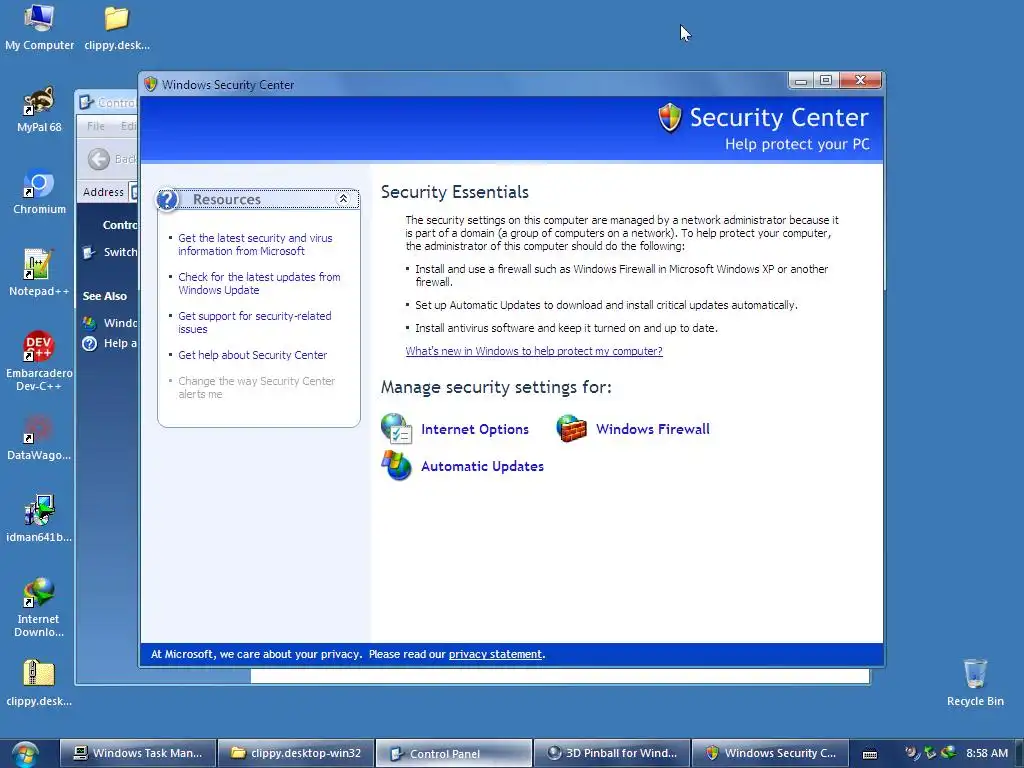Switch to Control Panel taskbar button

point(454,754)
